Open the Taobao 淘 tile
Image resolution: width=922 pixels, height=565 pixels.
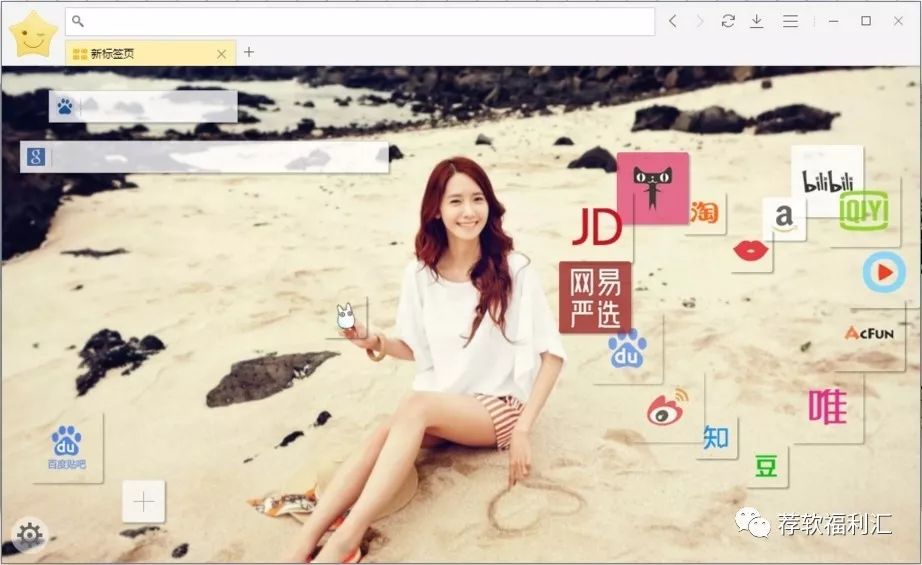coord(705,212)
